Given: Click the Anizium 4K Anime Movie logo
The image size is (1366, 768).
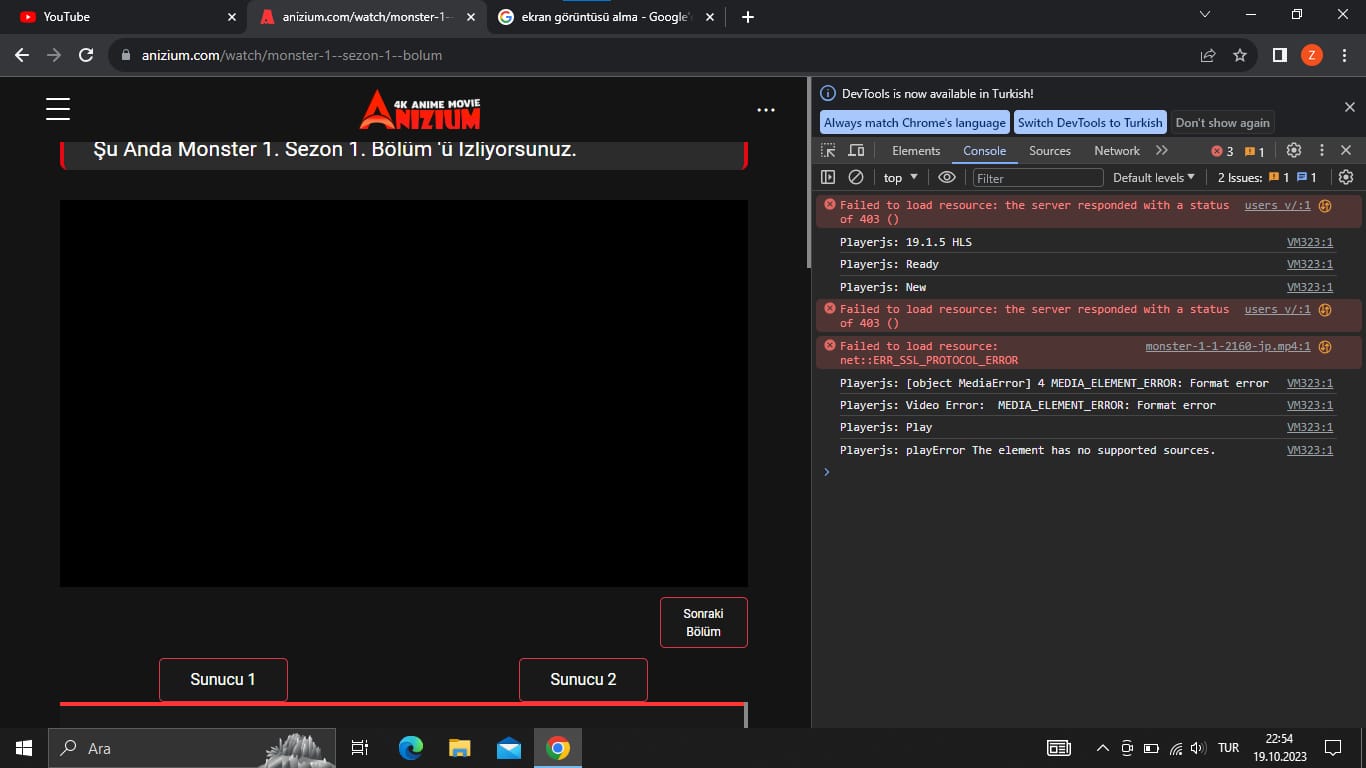Looking at the screenshot, I should (x=420, y=110).
